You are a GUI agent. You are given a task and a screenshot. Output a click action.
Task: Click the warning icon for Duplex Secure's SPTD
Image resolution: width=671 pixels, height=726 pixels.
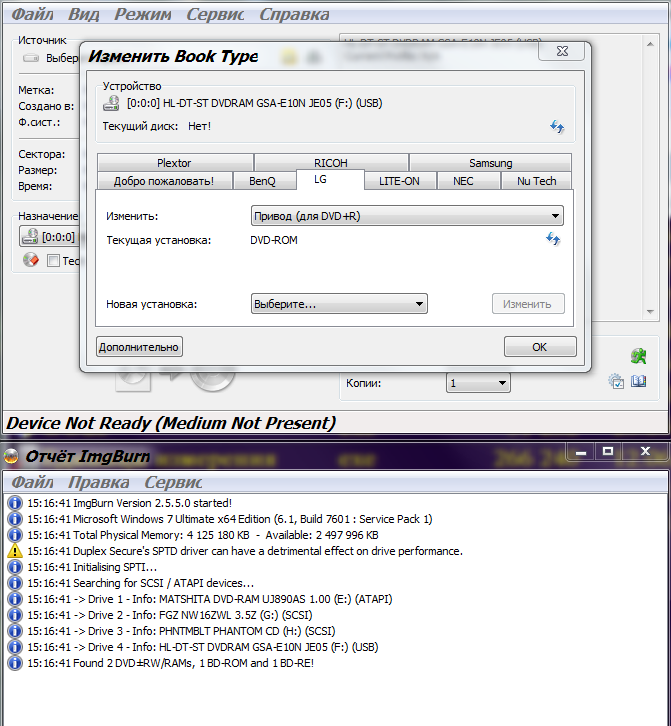15,551
